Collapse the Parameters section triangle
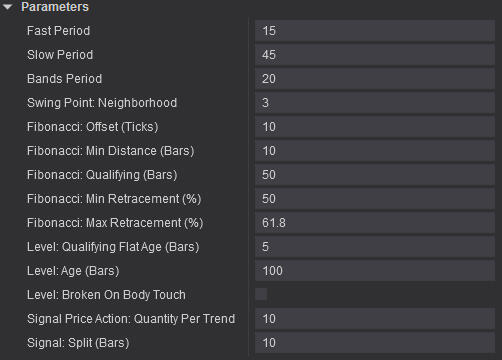 pyautogui.click(x=7, y=7)
